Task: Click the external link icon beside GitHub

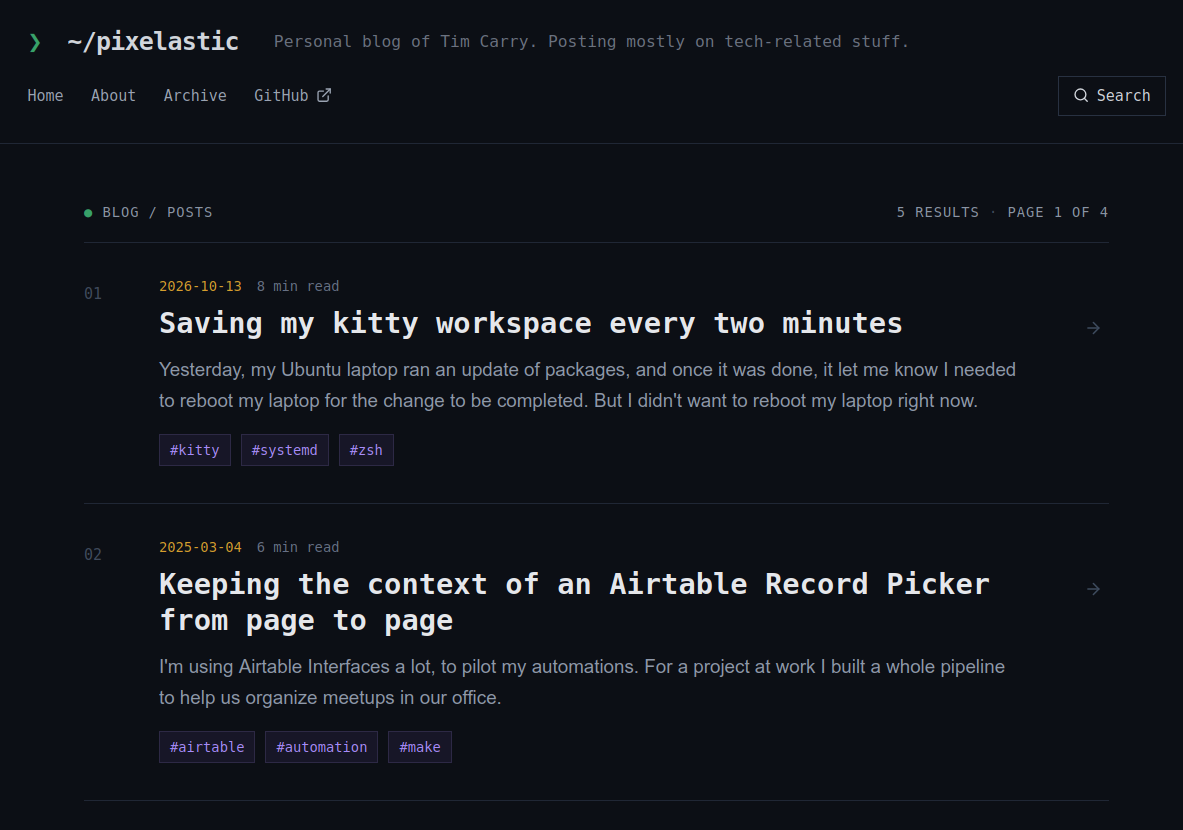Action: pyautogui.click(x=324, y=95)
